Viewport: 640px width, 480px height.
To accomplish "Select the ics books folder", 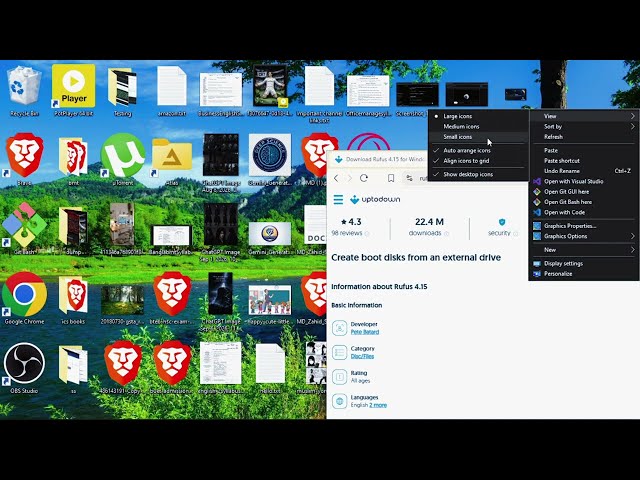I will 73,300.
